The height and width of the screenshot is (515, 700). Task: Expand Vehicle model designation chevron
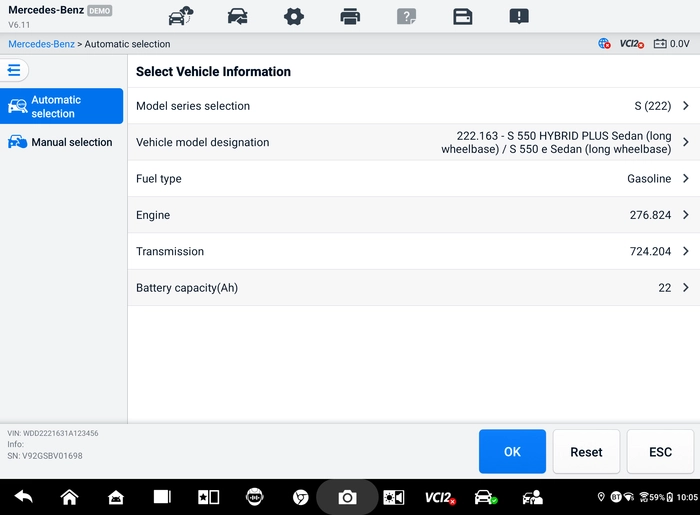point(686,142)
